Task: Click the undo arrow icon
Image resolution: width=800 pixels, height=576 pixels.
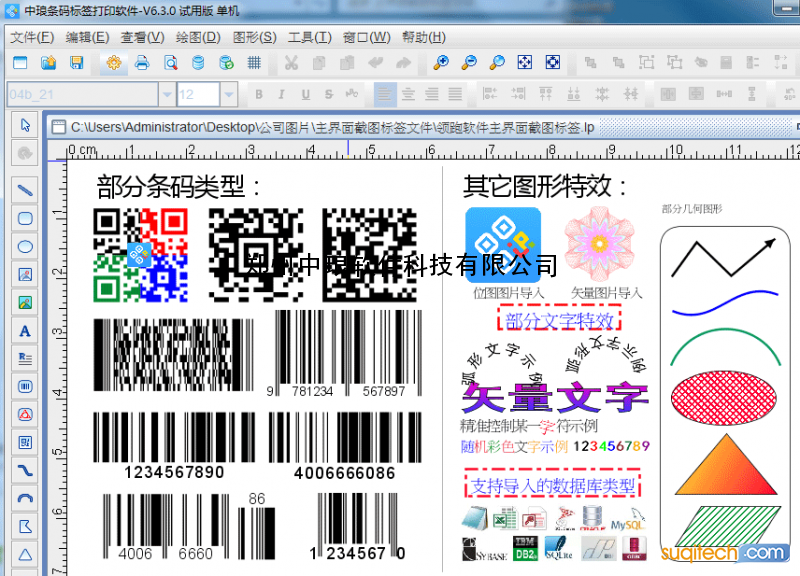Action: click(376, 63)
